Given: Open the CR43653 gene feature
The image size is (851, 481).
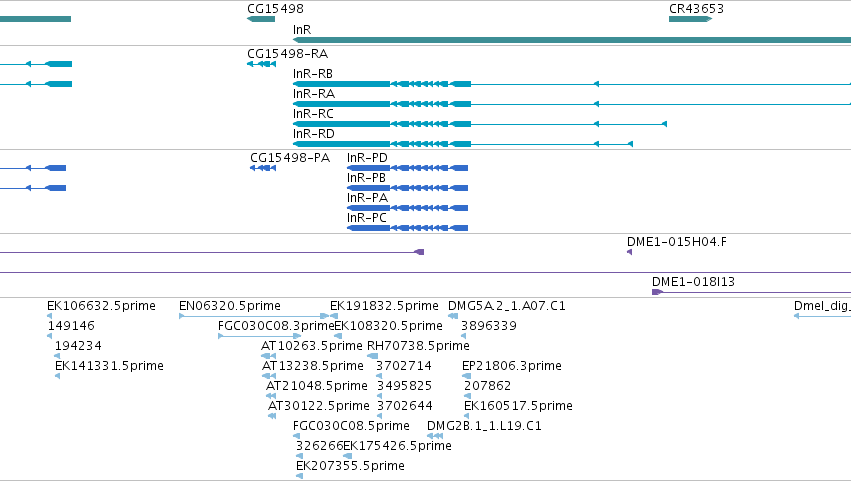Looking at the screenshot, I should 690,19.
